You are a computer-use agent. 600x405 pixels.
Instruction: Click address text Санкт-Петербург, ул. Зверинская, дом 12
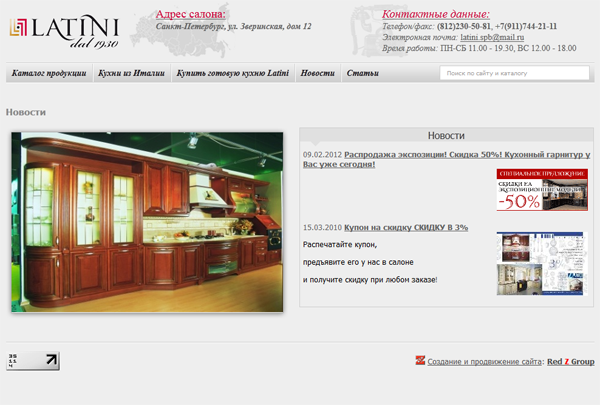point(233,26)
